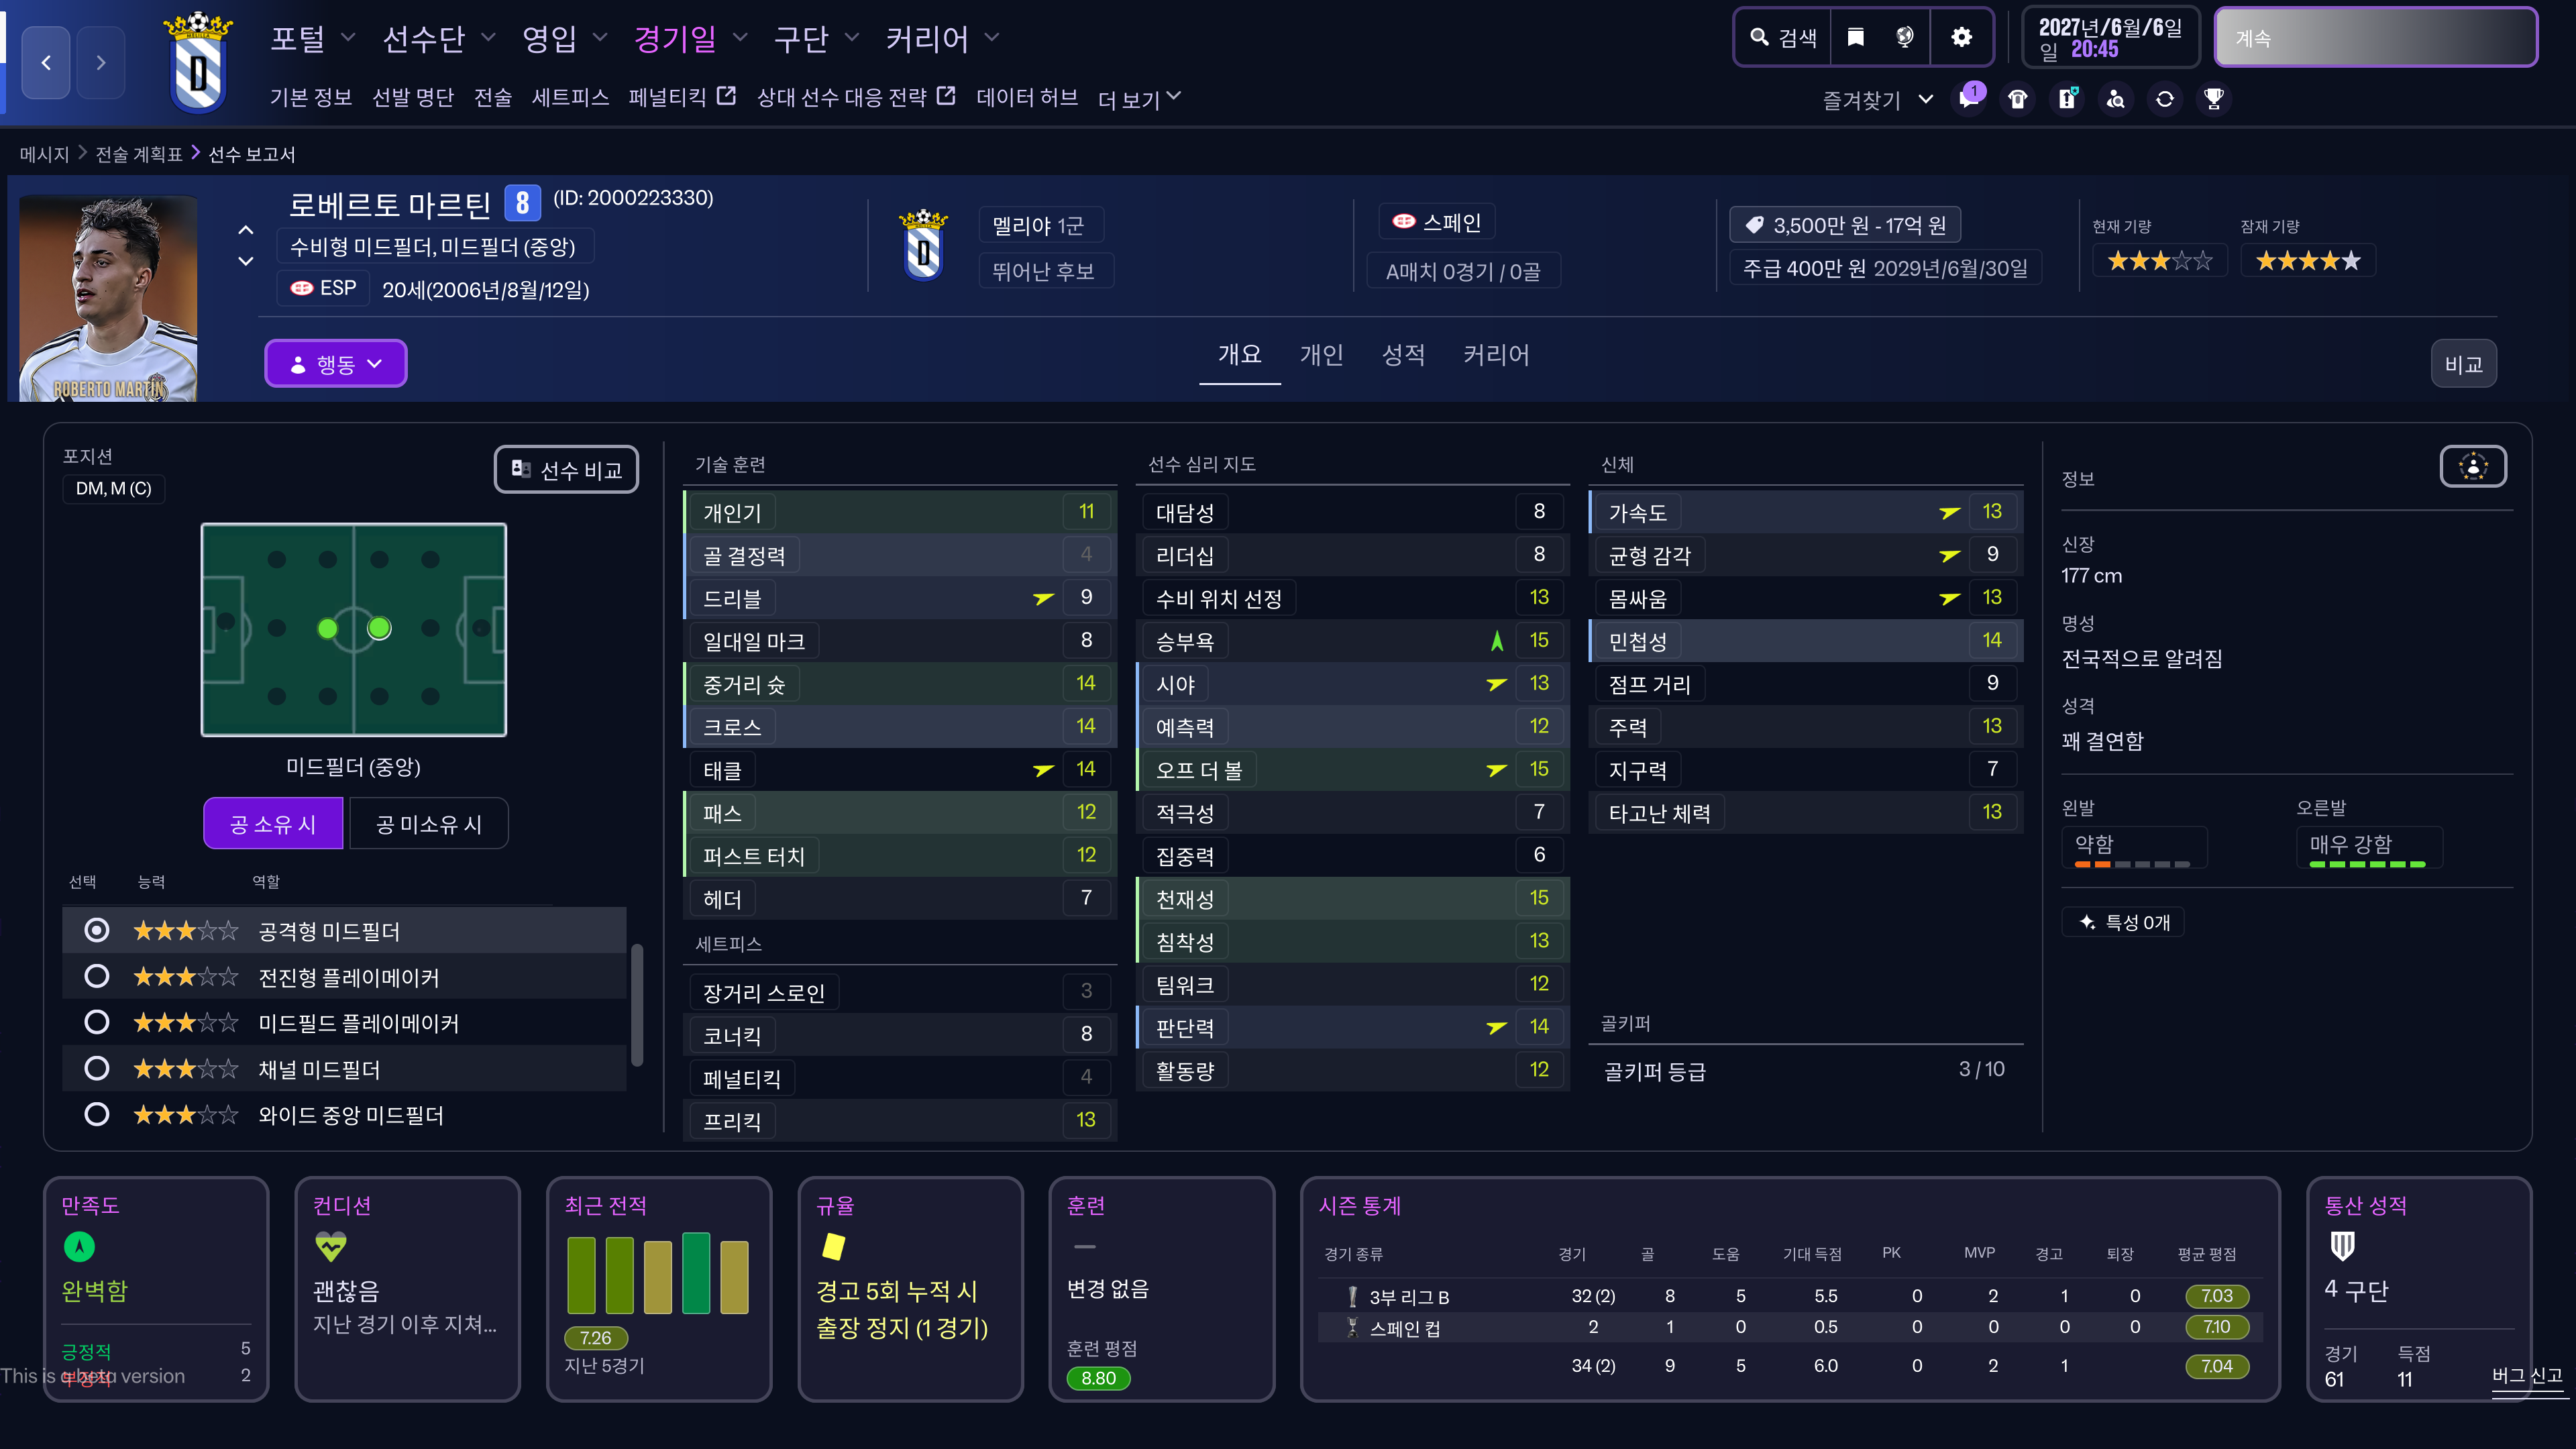Click the 선수 비교 button
Image resolution: width=2576 pixels, height=1449 pixels.
pos(566,469)
